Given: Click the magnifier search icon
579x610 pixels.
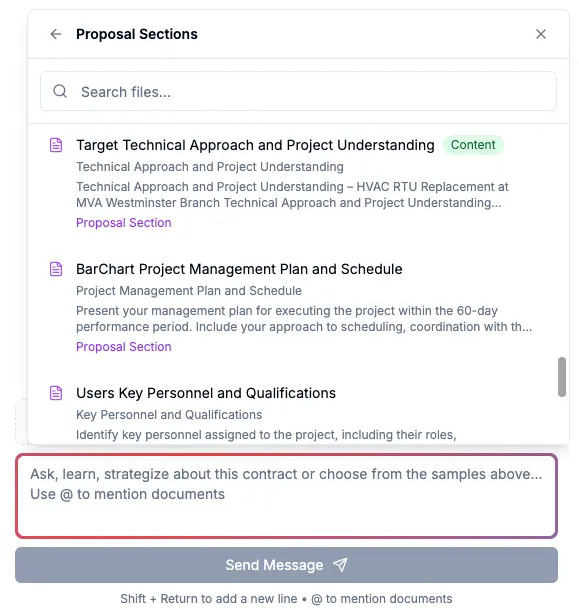Looking at the screenshot, I should click(x=60, y=91).
